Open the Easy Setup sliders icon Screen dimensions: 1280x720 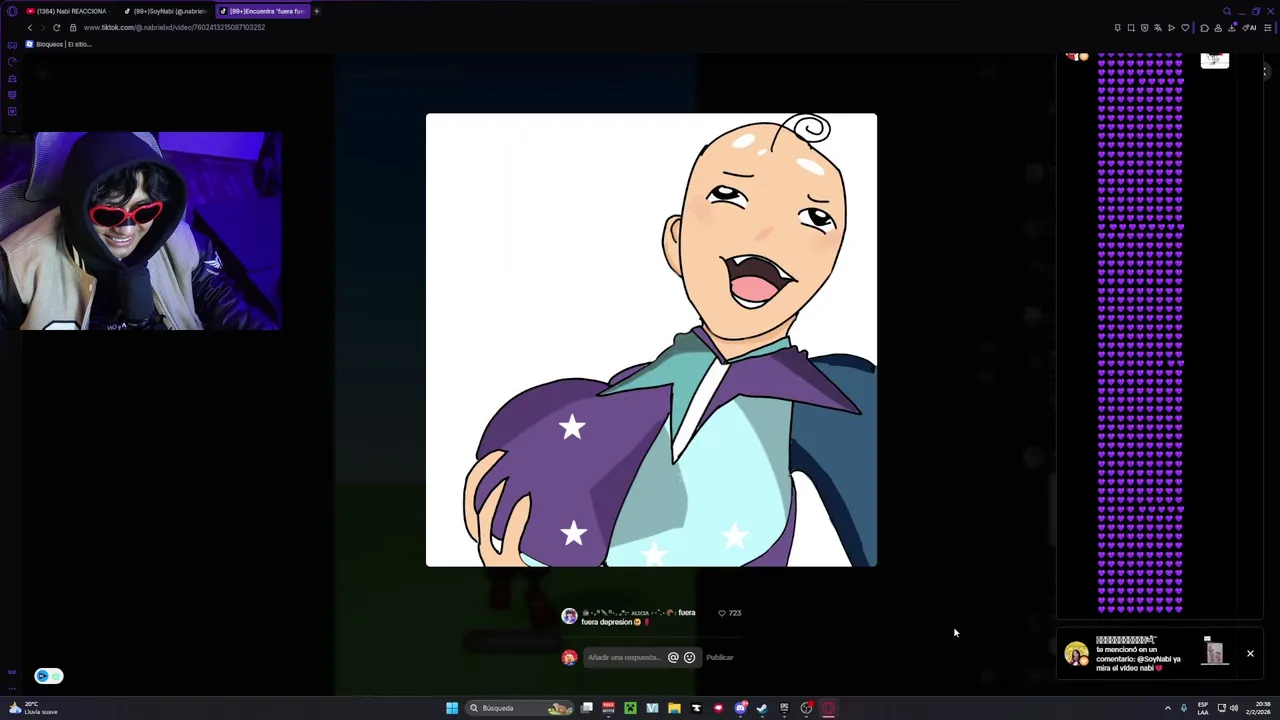tap(1268, 27)
